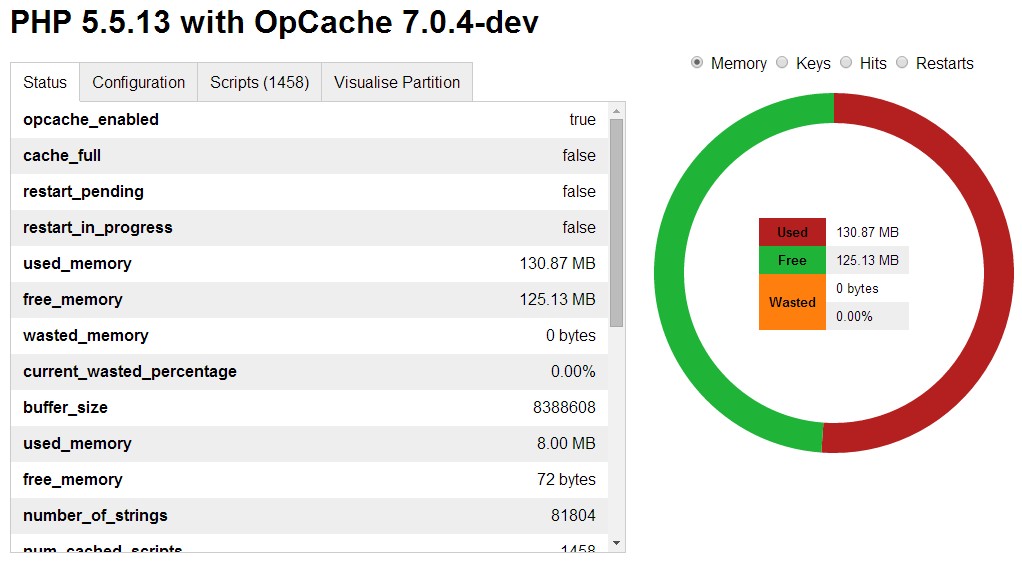Click the status list scrollbar thumb
1022x569 pixels.
click(x=617, y=223)
